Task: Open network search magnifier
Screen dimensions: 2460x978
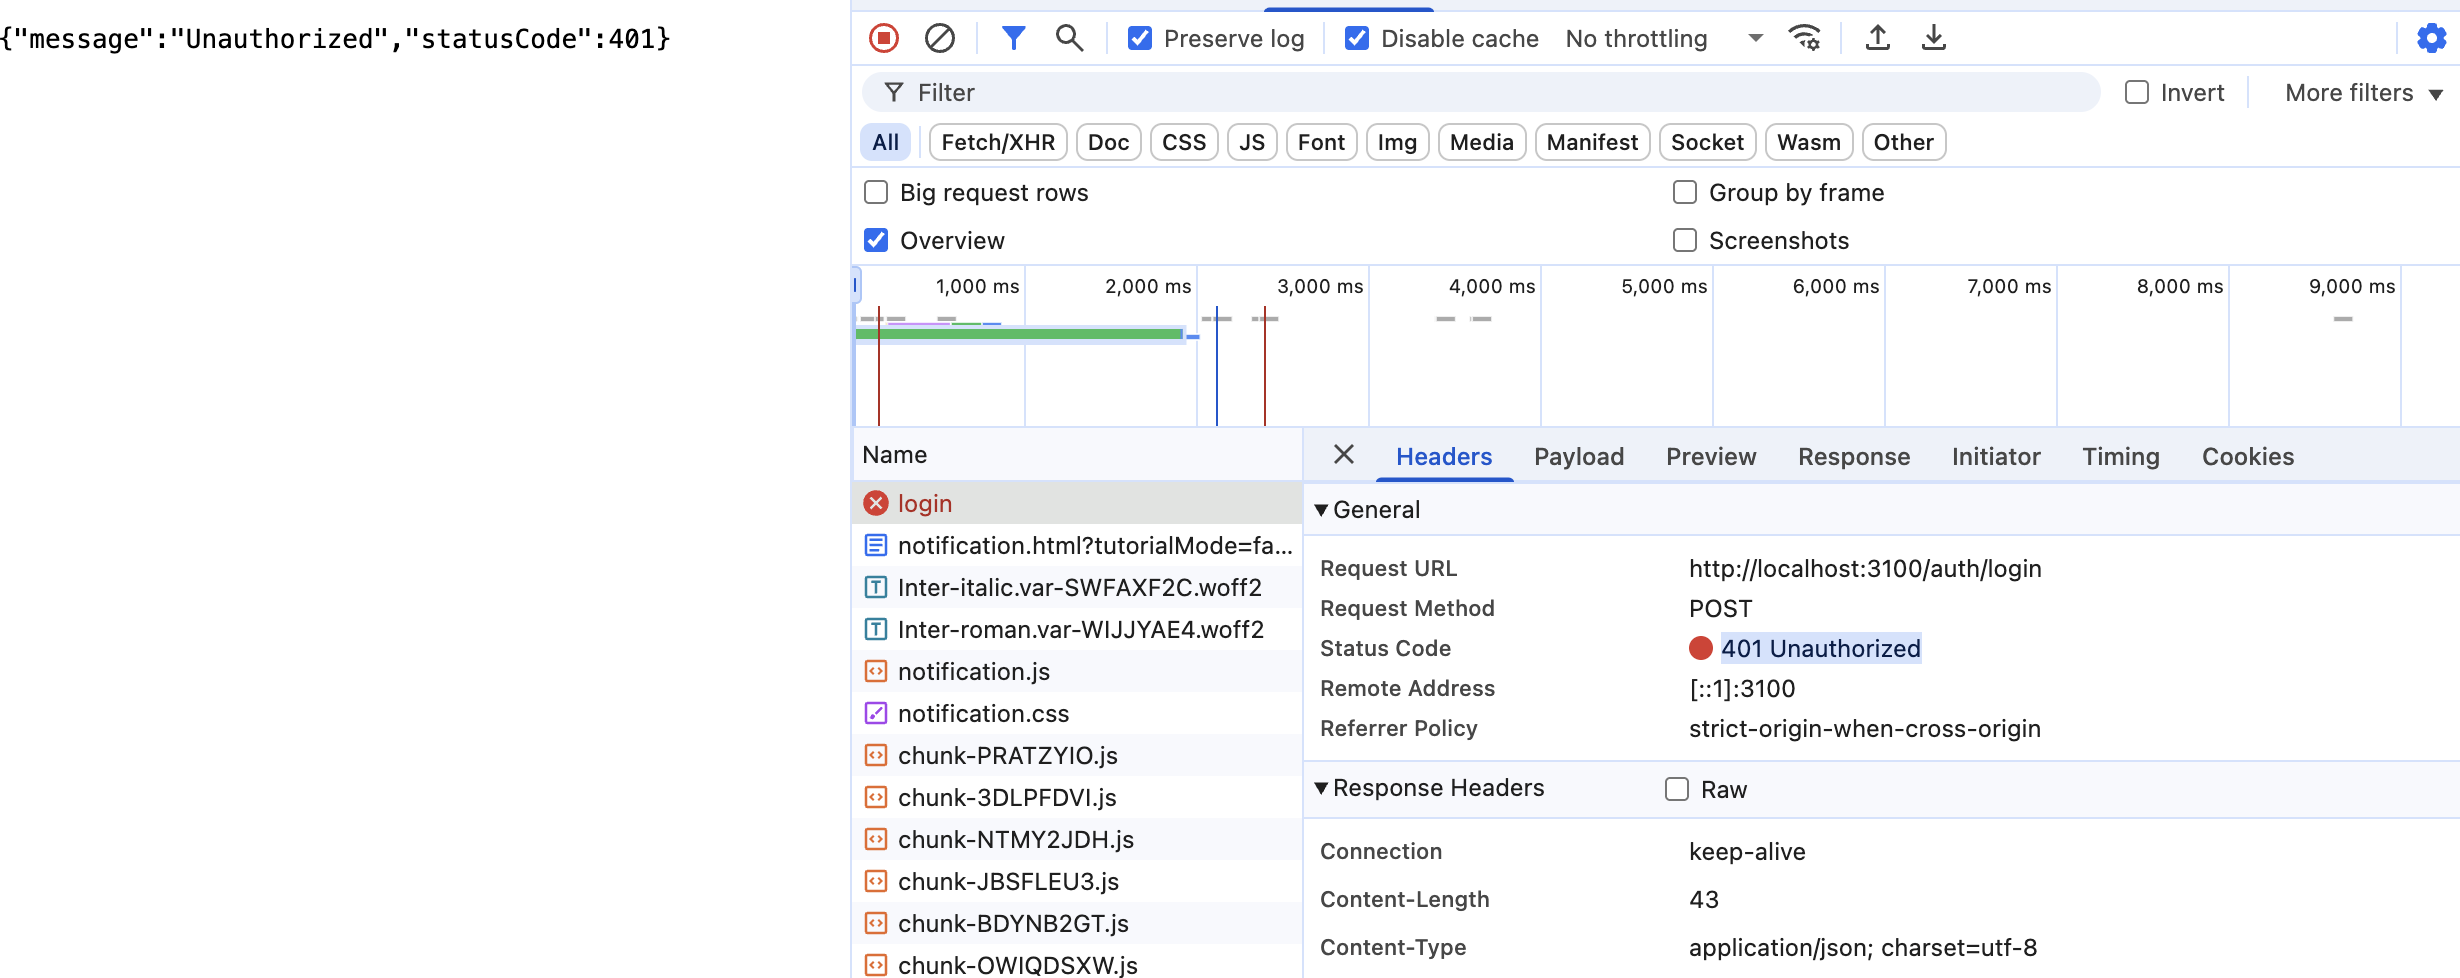Action: (x=1069, y=38)
